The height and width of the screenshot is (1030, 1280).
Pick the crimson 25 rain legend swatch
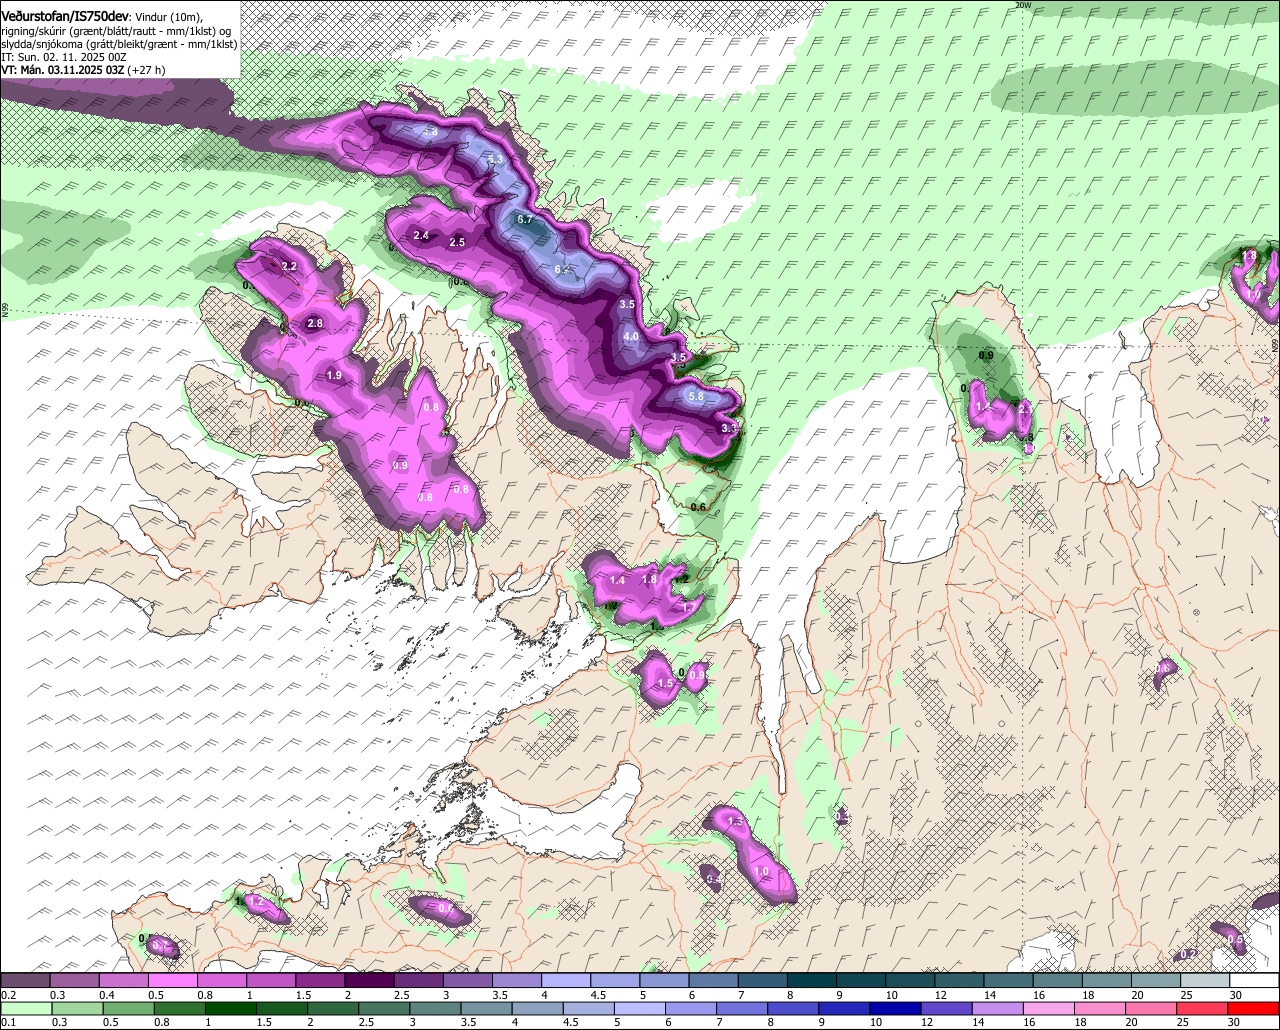1203,1008
